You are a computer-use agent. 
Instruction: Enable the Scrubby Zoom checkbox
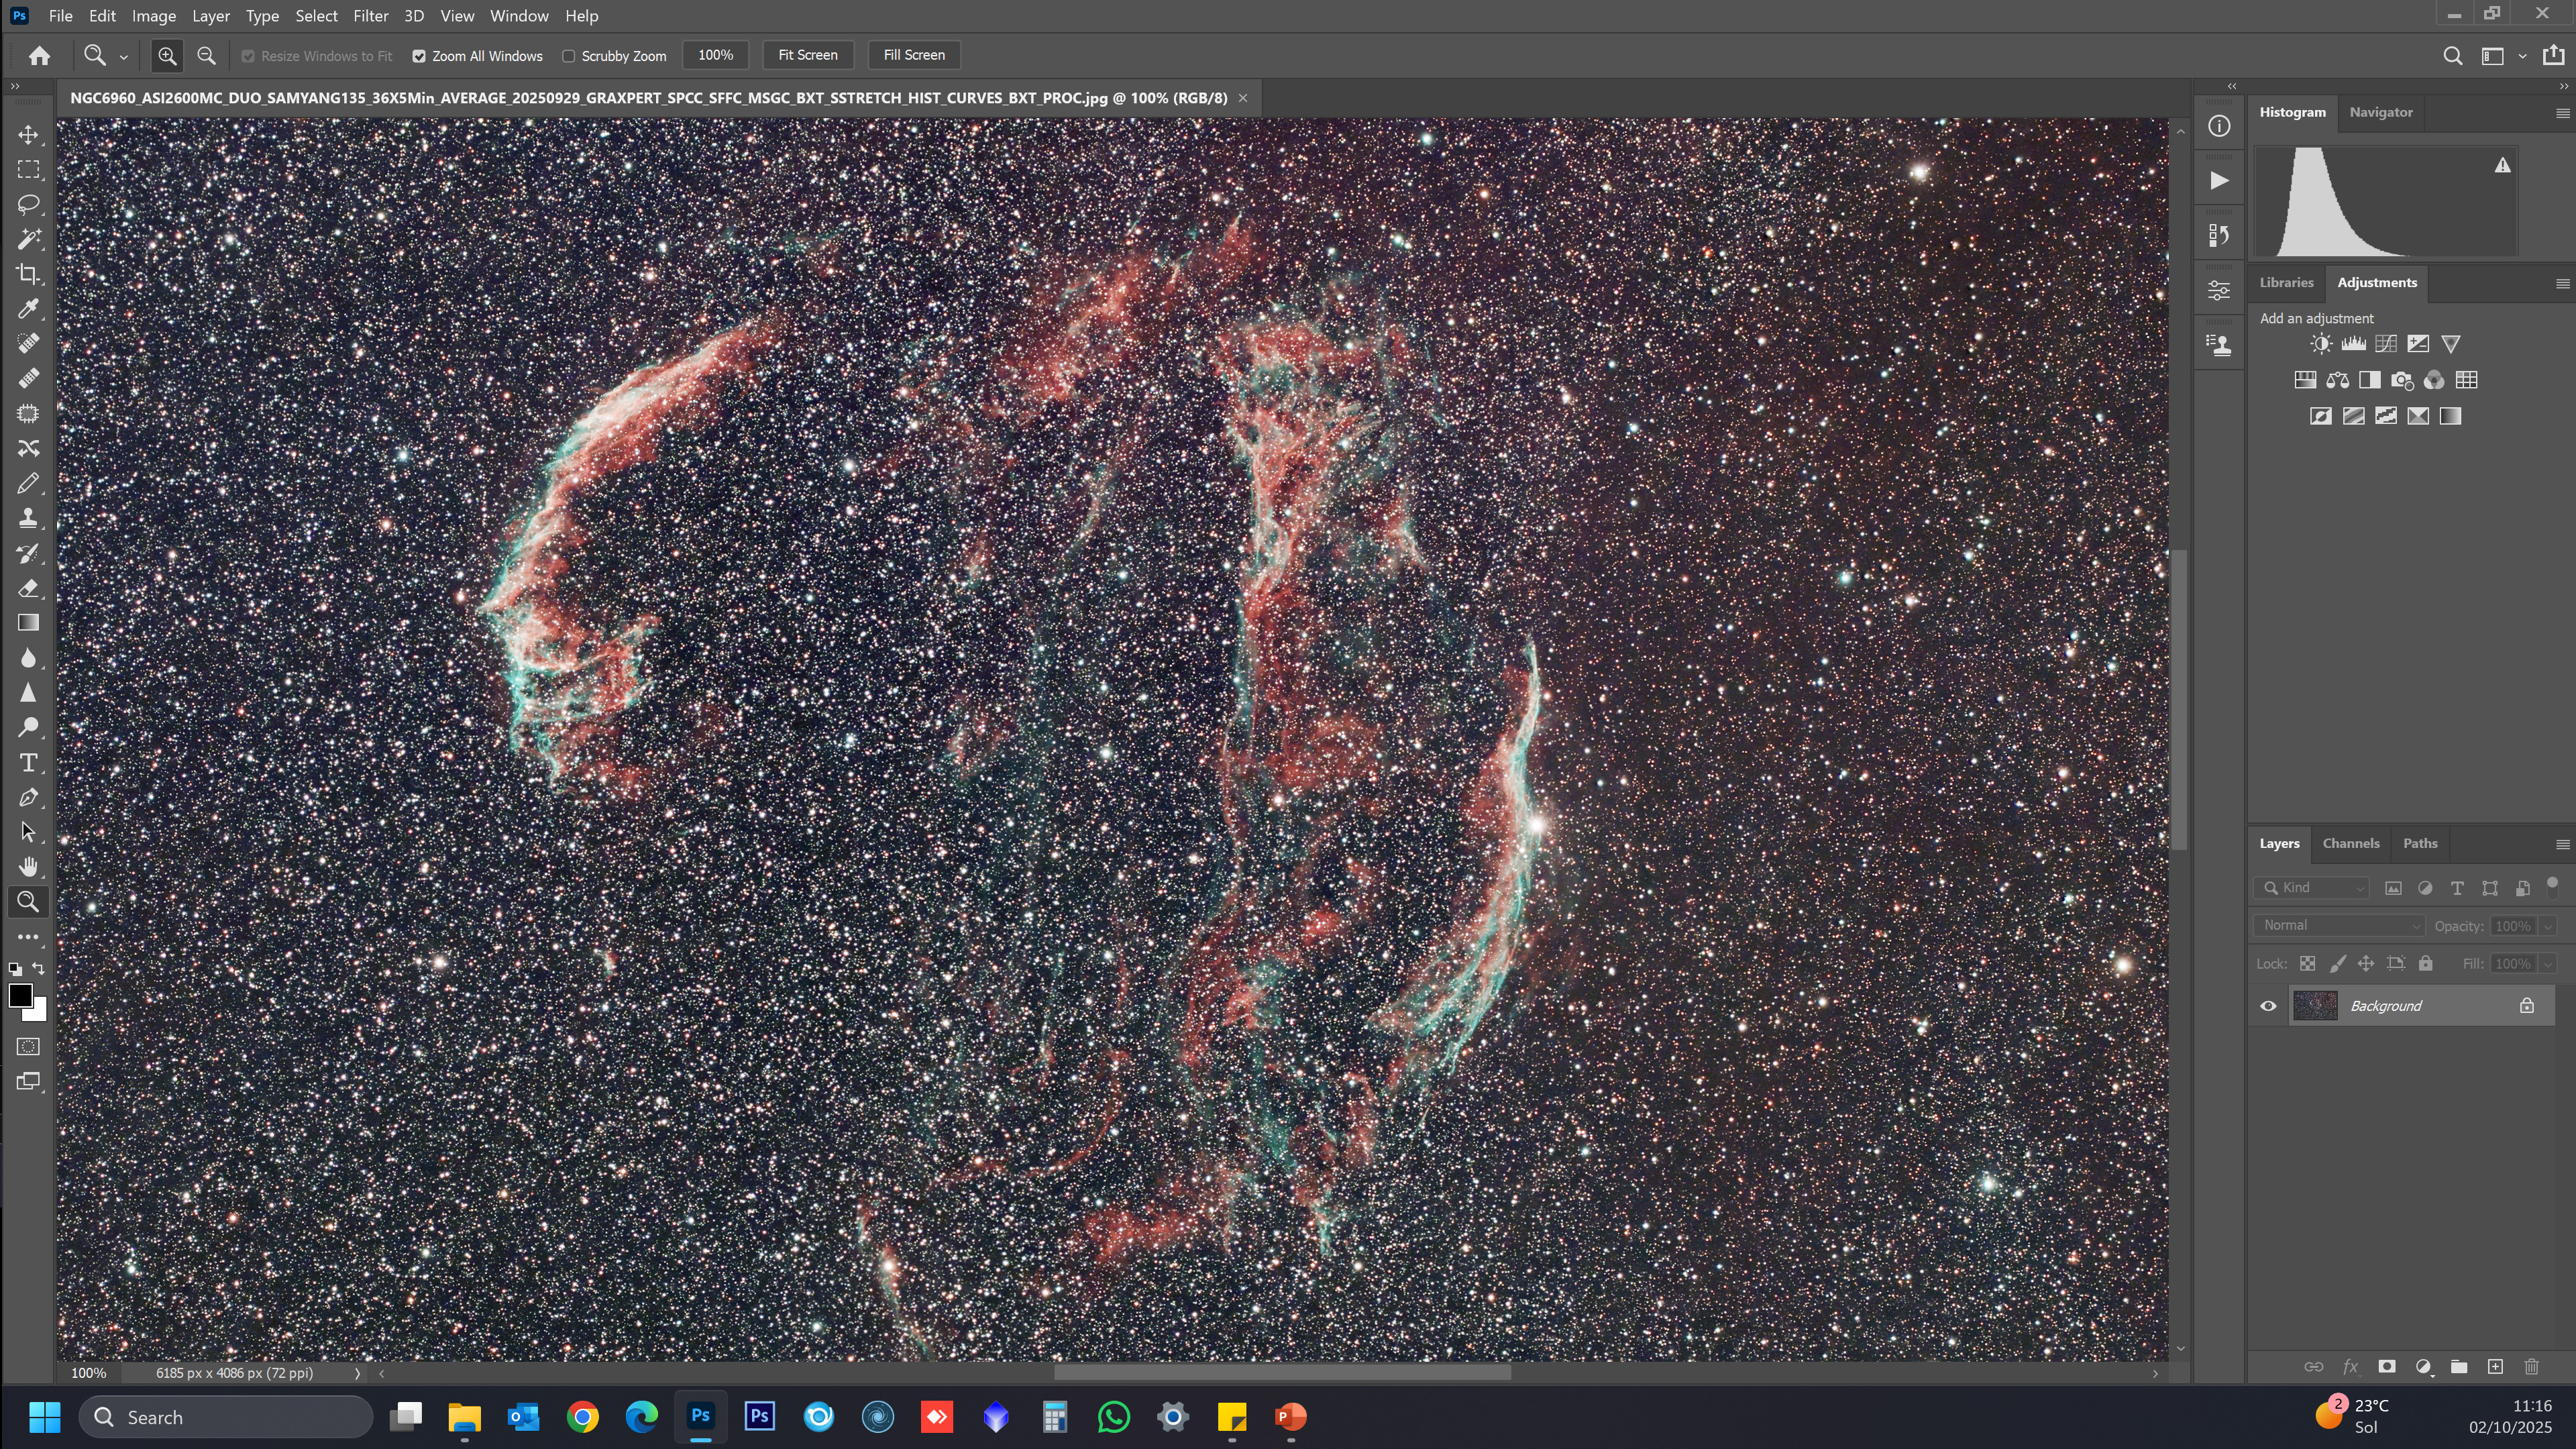pos(568,56)
